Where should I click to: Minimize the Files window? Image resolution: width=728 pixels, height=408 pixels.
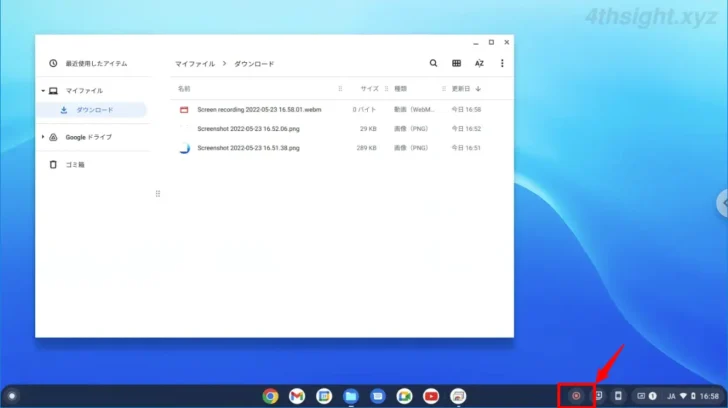(475, 43)
